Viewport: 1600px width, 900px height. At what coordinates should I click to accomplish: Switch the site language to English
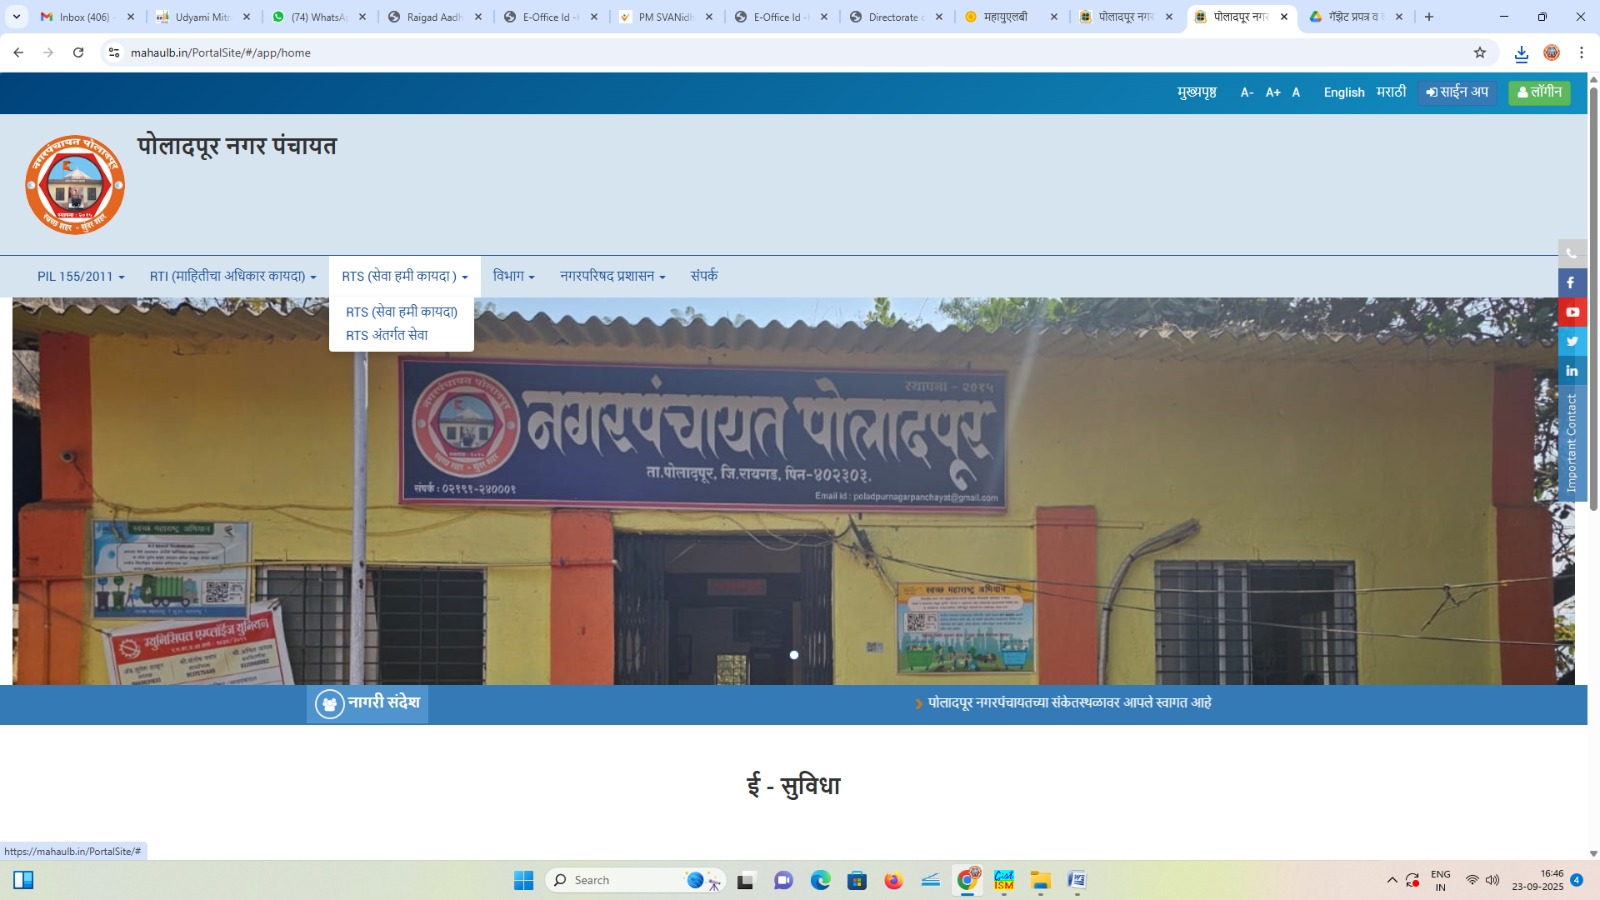(1343, 93)
